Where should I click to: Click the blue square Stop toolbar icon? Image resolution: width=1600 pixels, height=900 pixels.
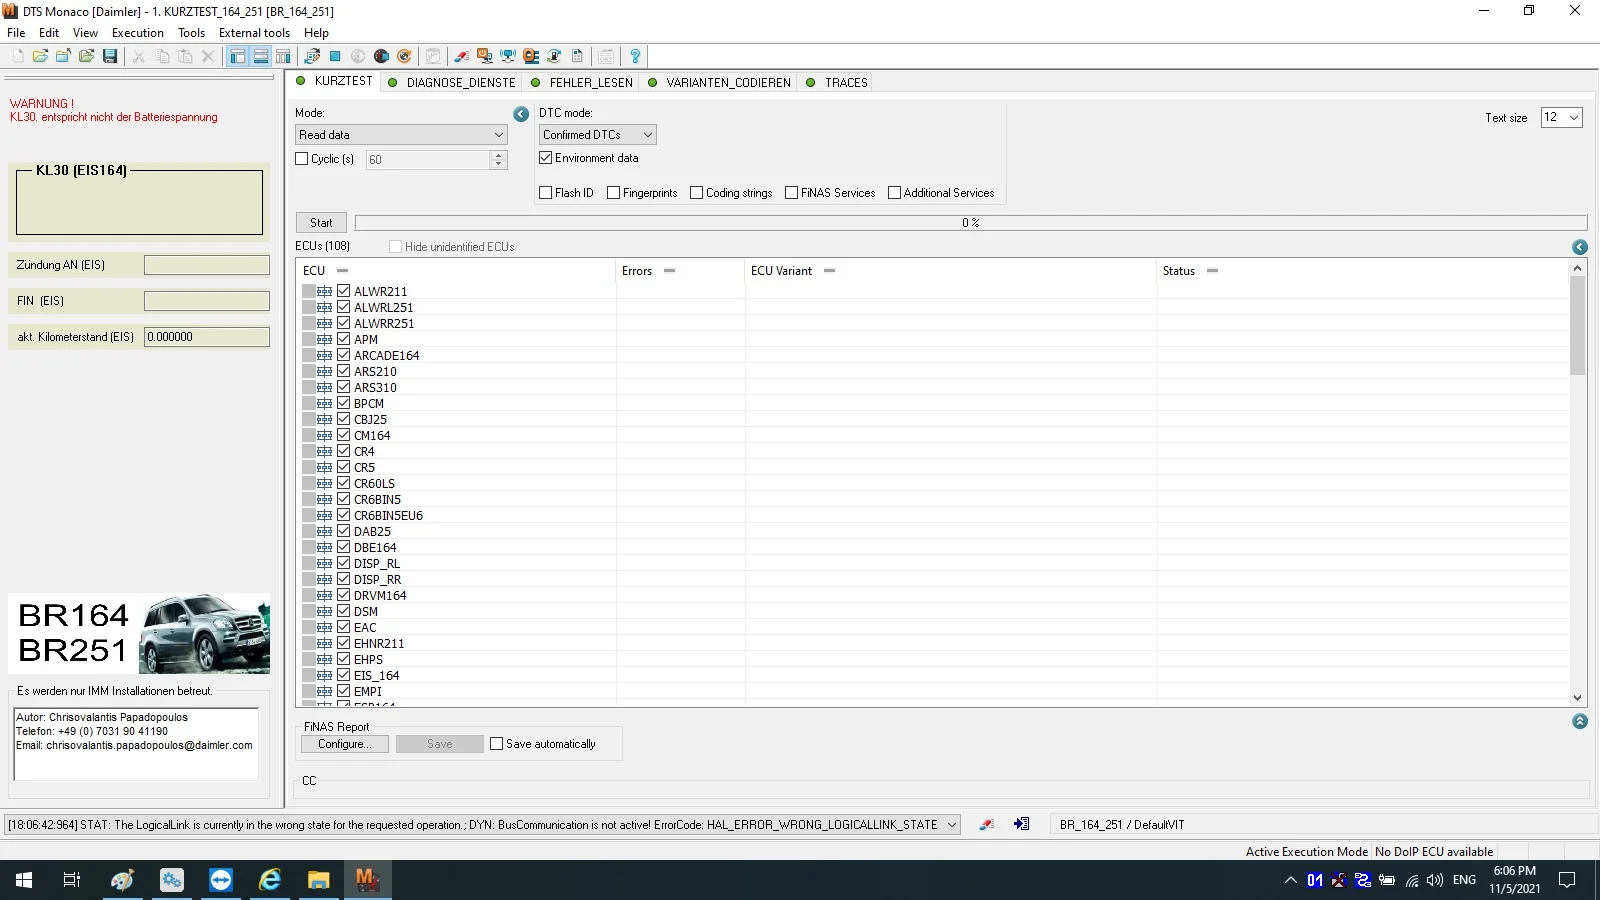335,56
